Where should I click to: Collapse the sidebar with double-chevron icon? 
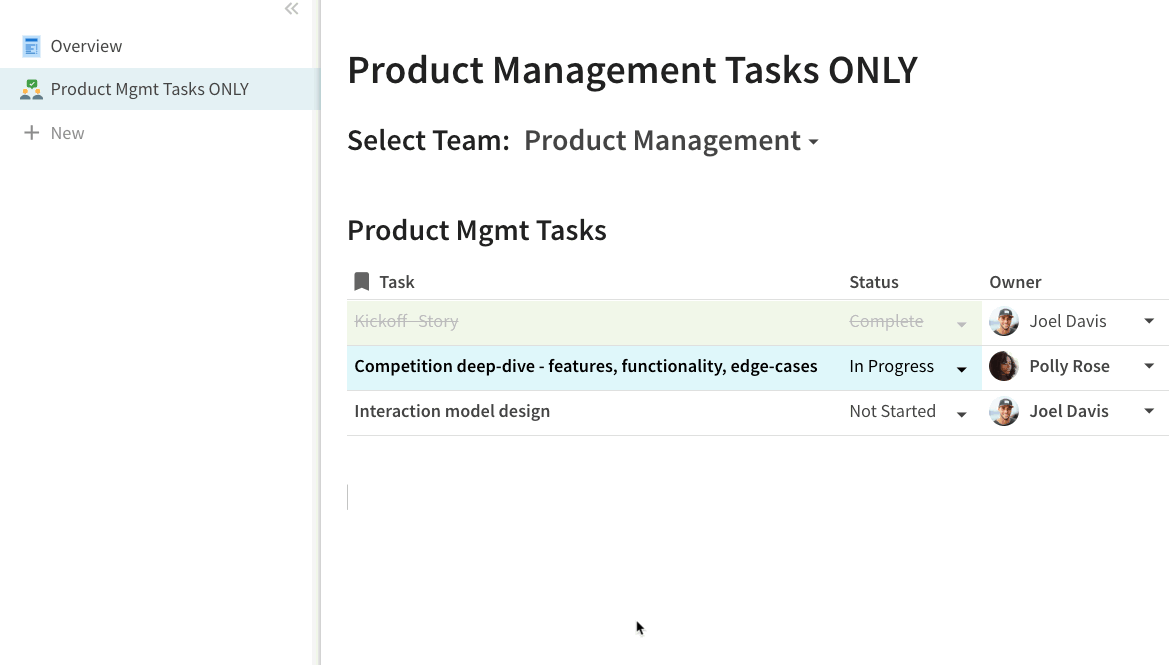[291, 9]
